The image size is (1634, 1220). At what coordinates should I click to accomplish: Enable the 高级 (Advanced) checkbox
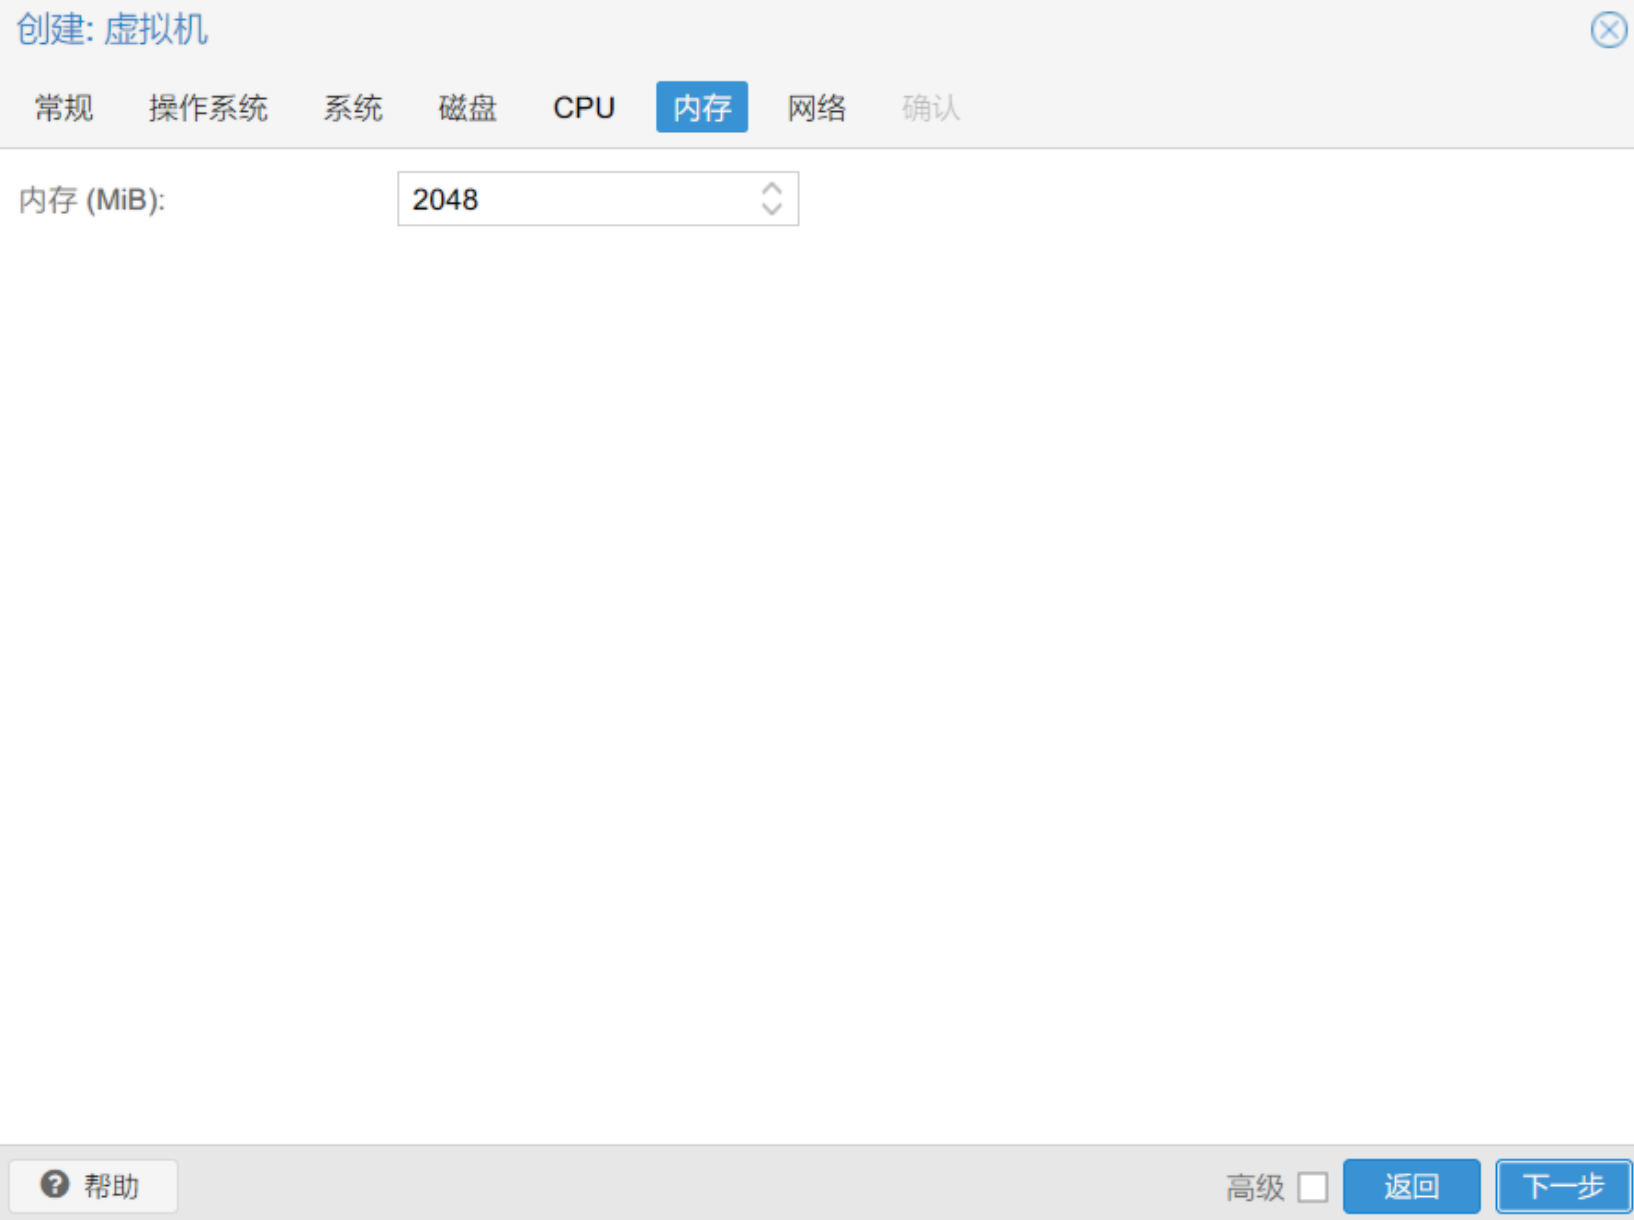coord(1312,1187)
